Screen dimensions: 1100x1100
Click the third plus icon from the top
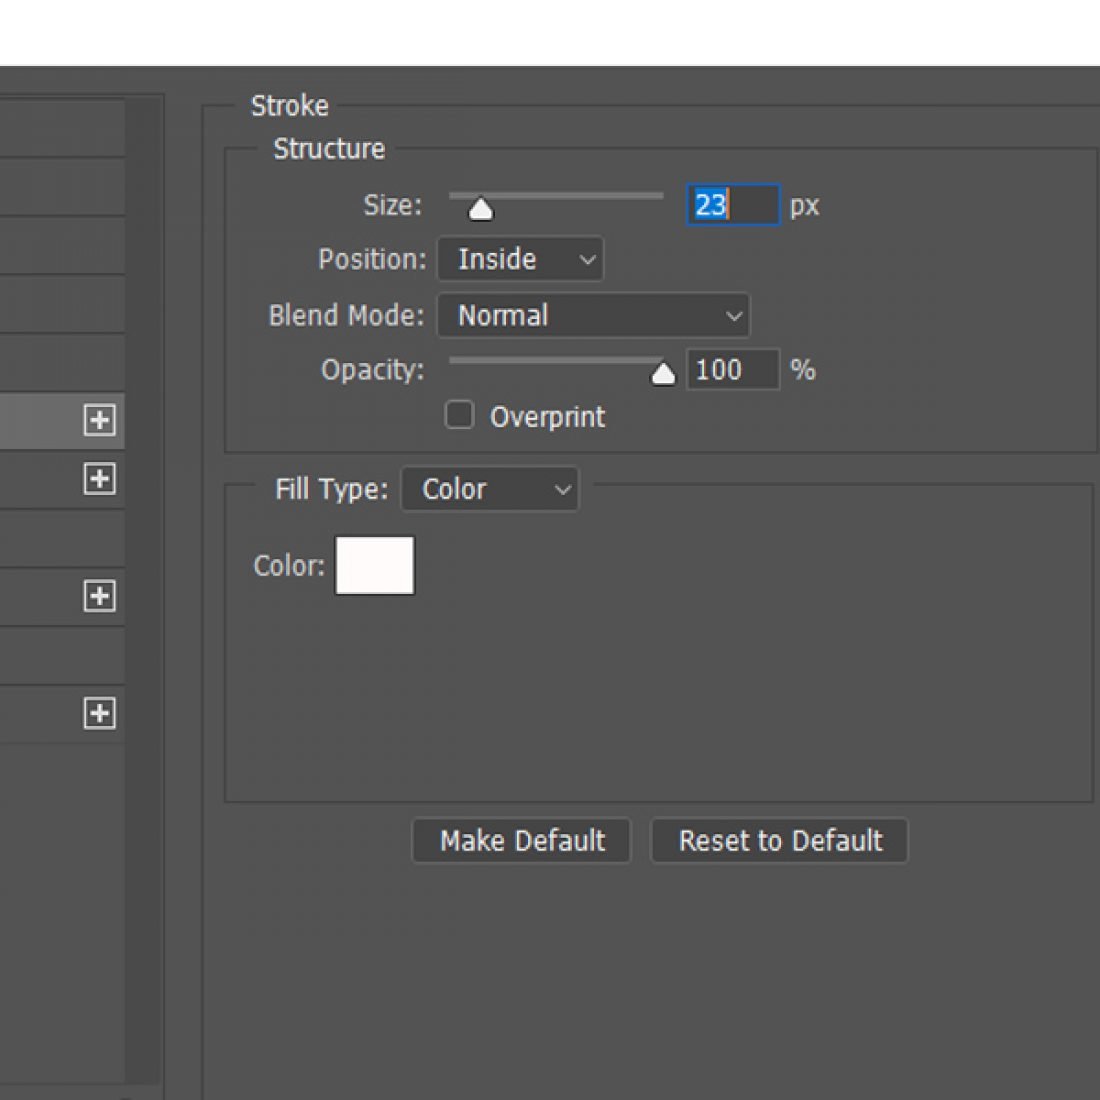(x=100, y=596)
